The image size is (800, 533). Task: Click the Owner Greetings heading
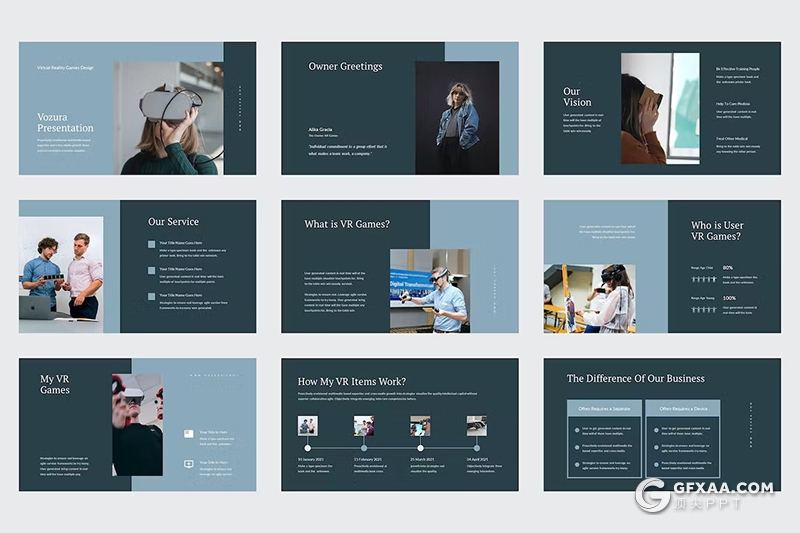[x=345, y=66]
